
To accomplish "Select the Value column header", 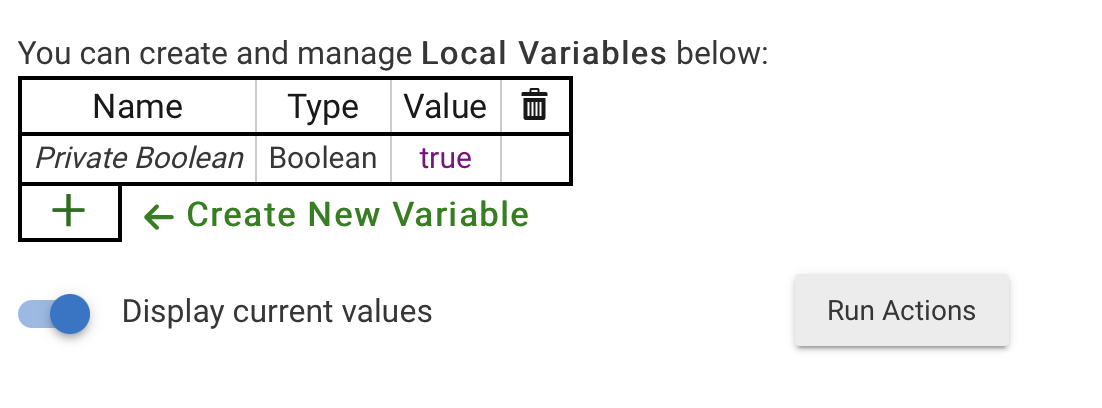I will (x=445, y=107).
